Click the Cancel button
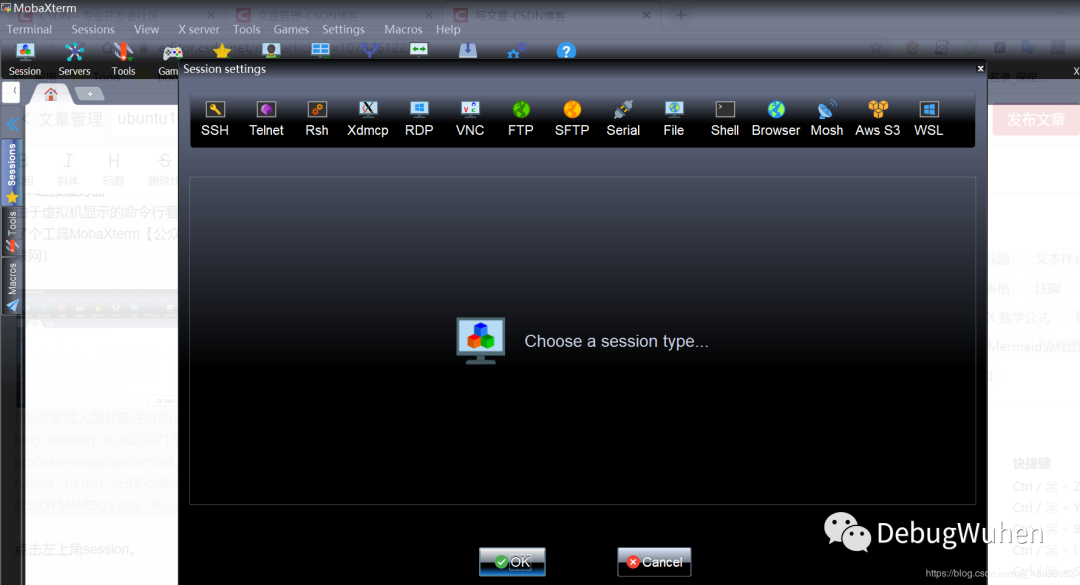This screenshot has width=1080, height=585. tap(654, 562)
